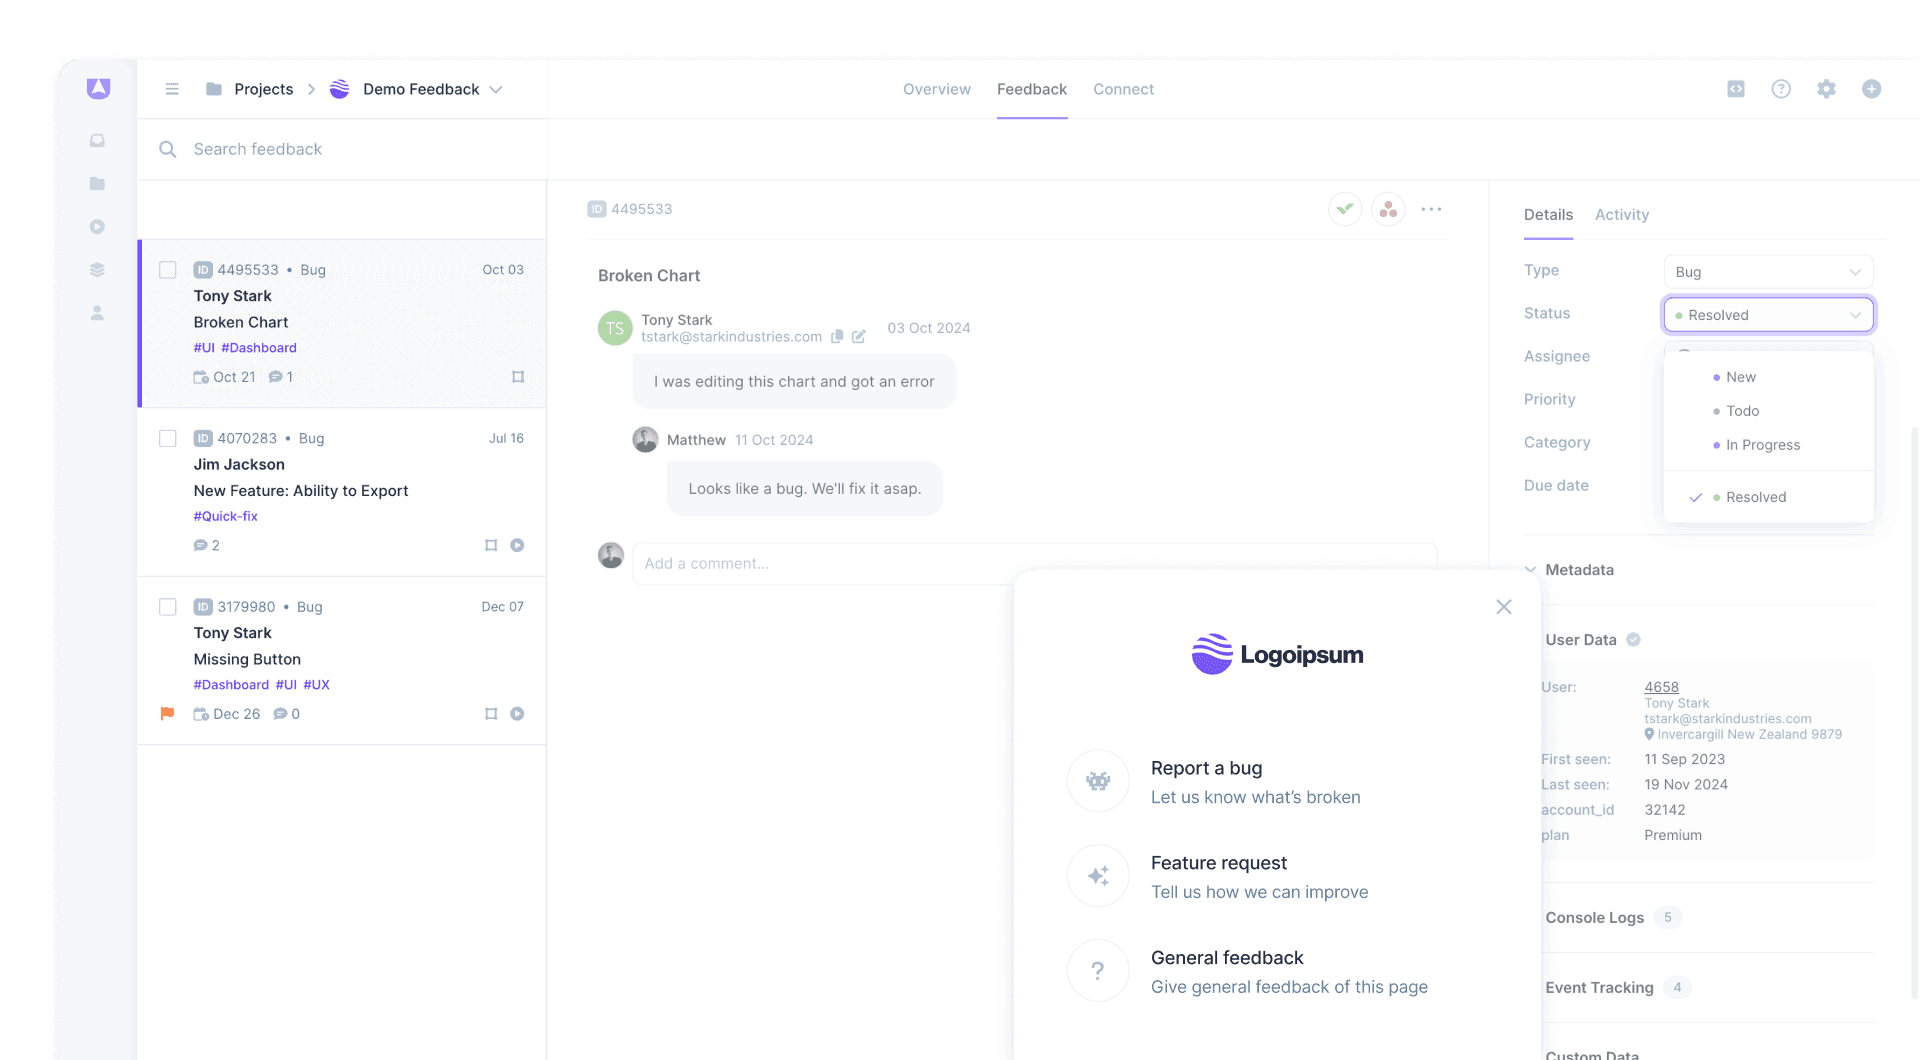Click the red triage icon on the feedback
Viewport: 1920px width, 1060px height.
1388,209
